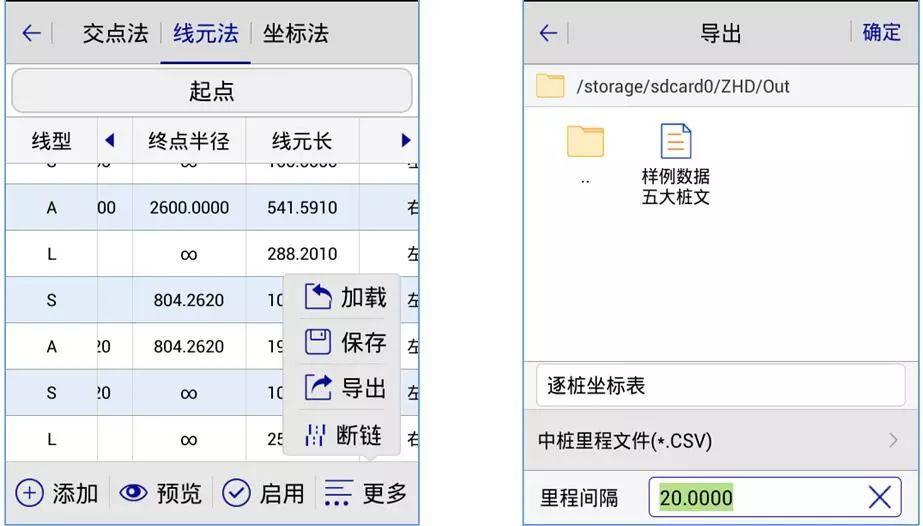The width and height of the screenshot is (923, 526).
Task: Click the checkmark circle enable icon
Action: point(237,492)
